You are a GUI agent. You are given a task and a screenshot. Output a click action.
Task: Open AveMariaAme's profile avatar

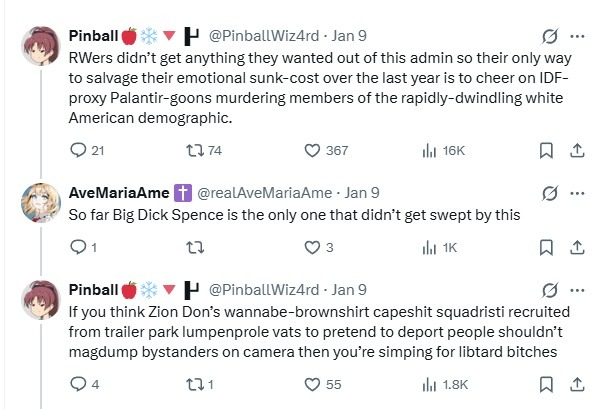(x=36, y=203)
